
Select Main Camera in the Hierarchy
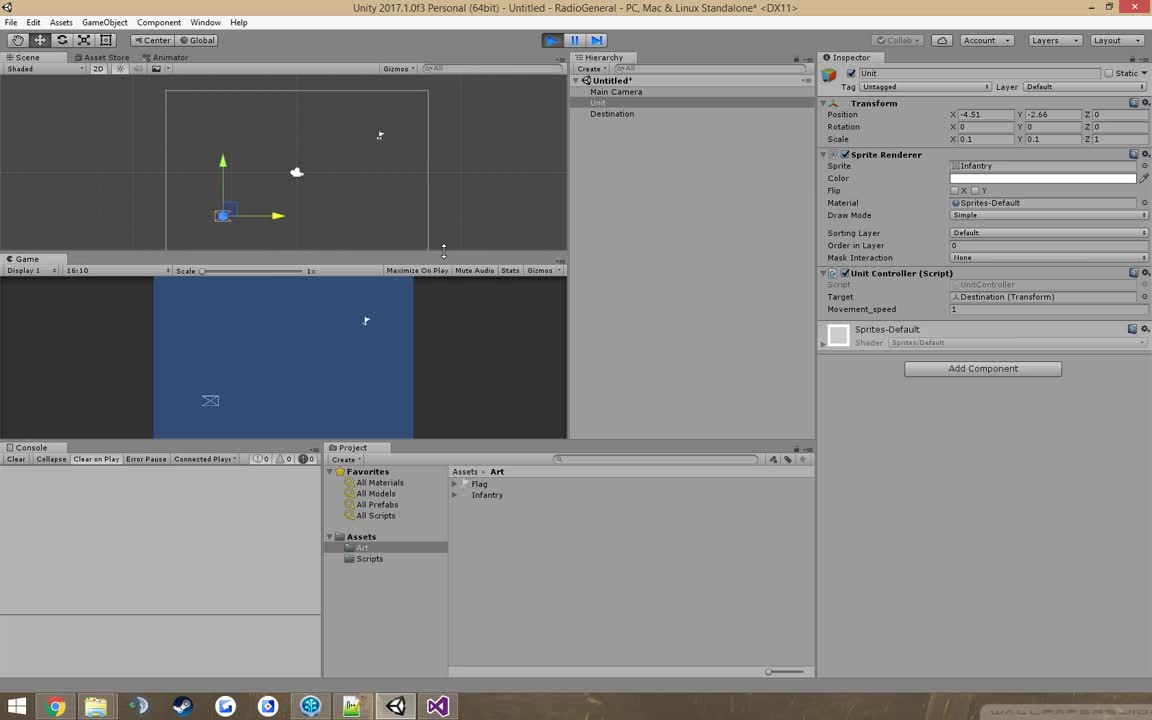pyautogui.click(x=616, y=91)
